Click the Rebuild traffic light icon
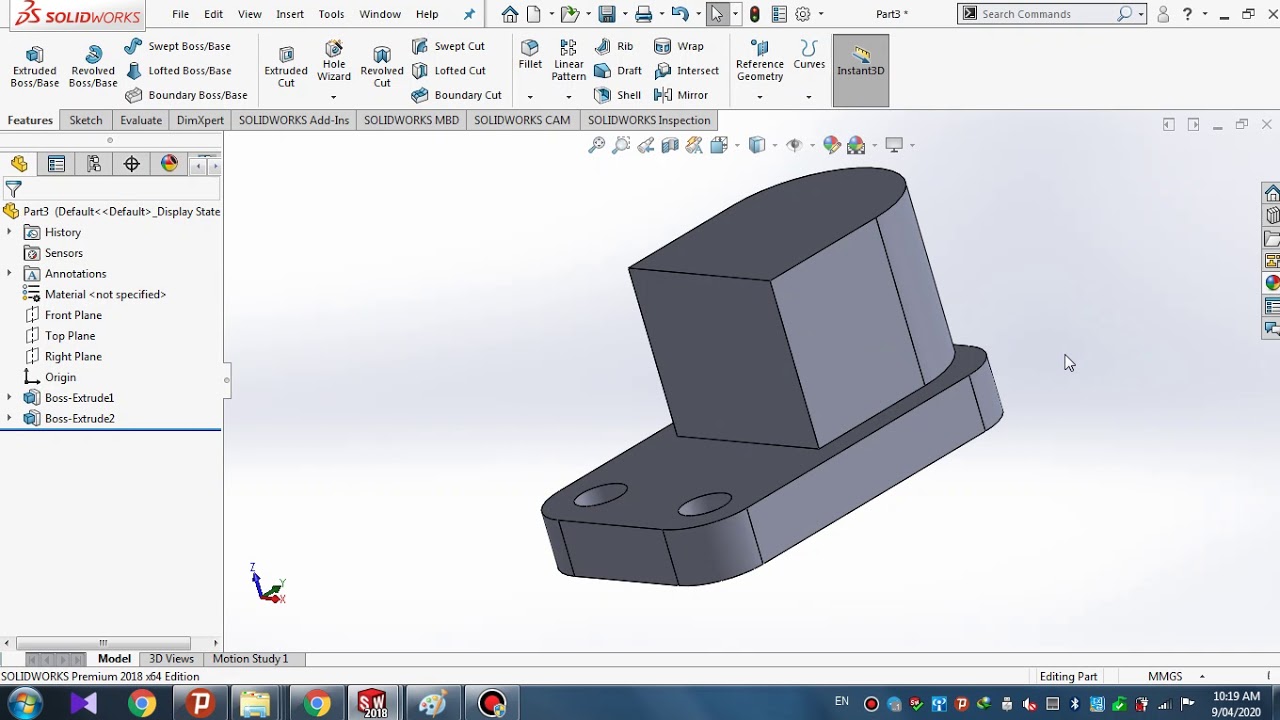Screen dimensions: 1280x720 point(755,14)
